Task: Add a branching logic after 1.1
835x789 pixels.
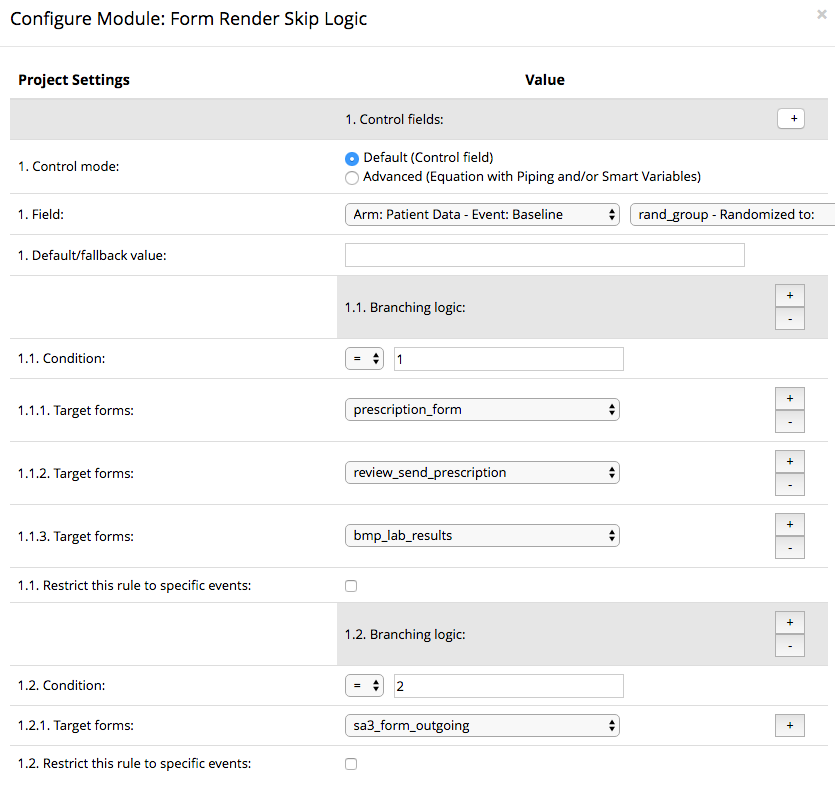Action: pos(790,295)
